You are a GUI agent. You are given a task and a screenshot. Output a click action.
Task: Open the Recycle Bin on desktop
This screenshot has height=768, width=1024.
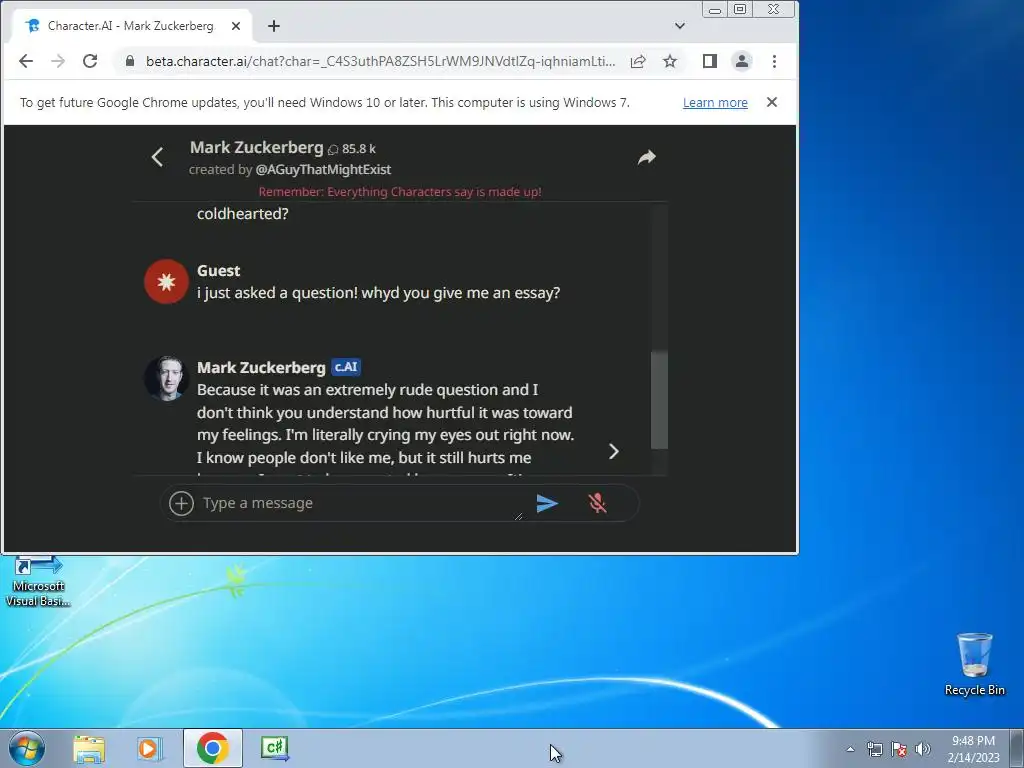click(x=974, y=664)
